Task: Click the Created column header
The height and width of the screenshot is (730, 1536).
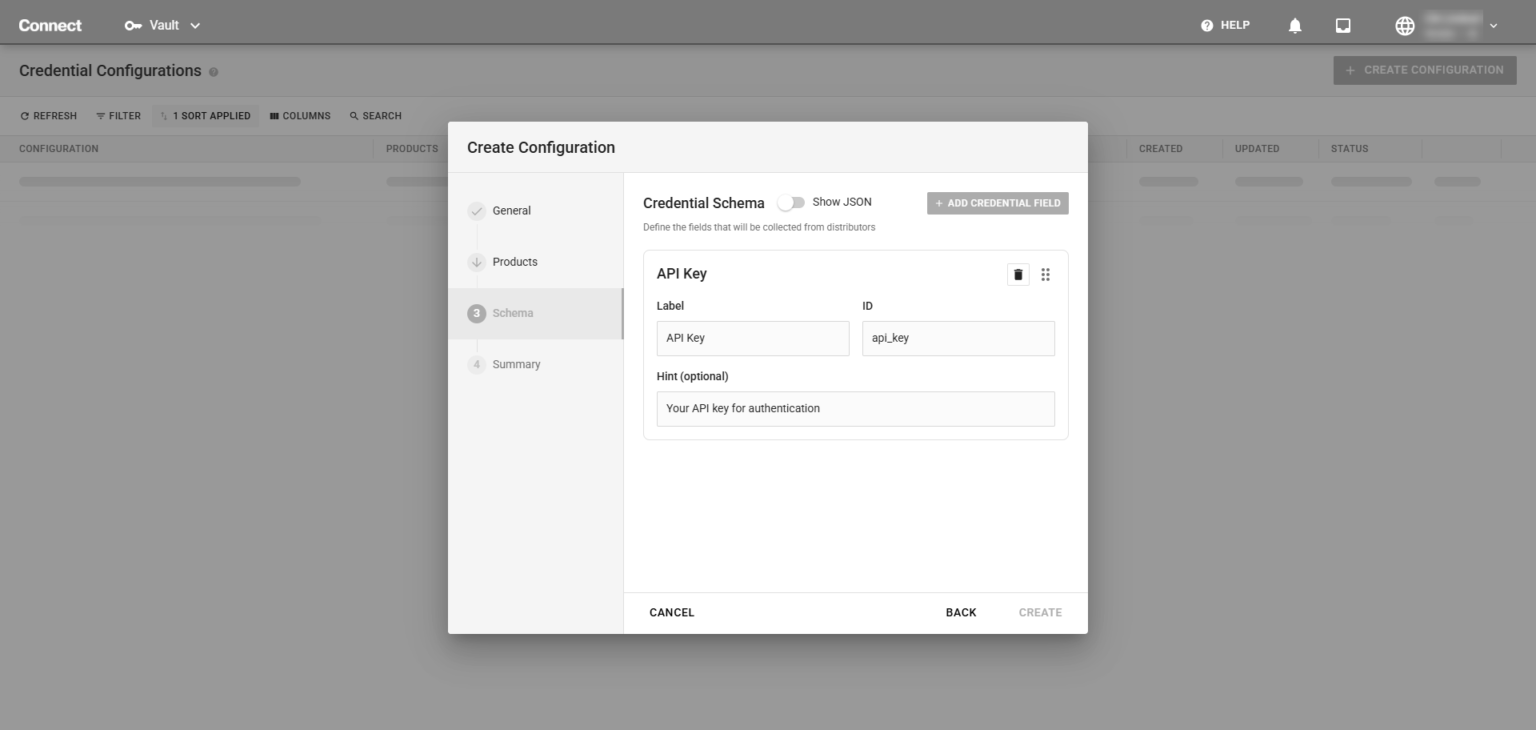Action: point(1161,149)
